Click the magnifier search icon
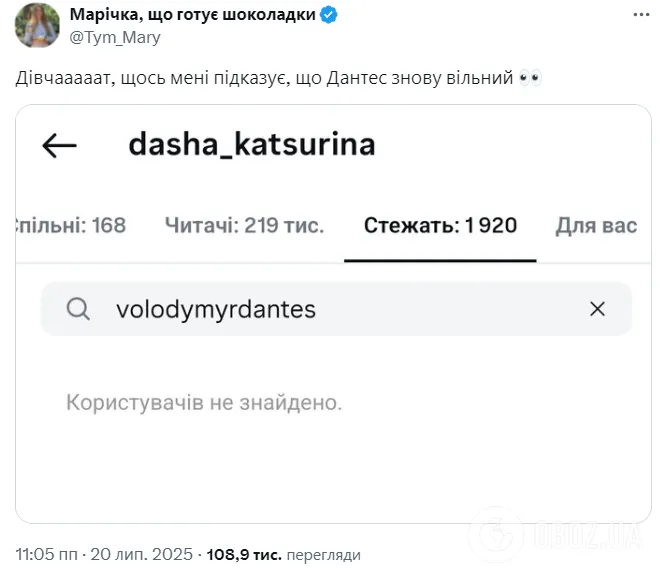The image size is (660, 578). pos(78,309)
